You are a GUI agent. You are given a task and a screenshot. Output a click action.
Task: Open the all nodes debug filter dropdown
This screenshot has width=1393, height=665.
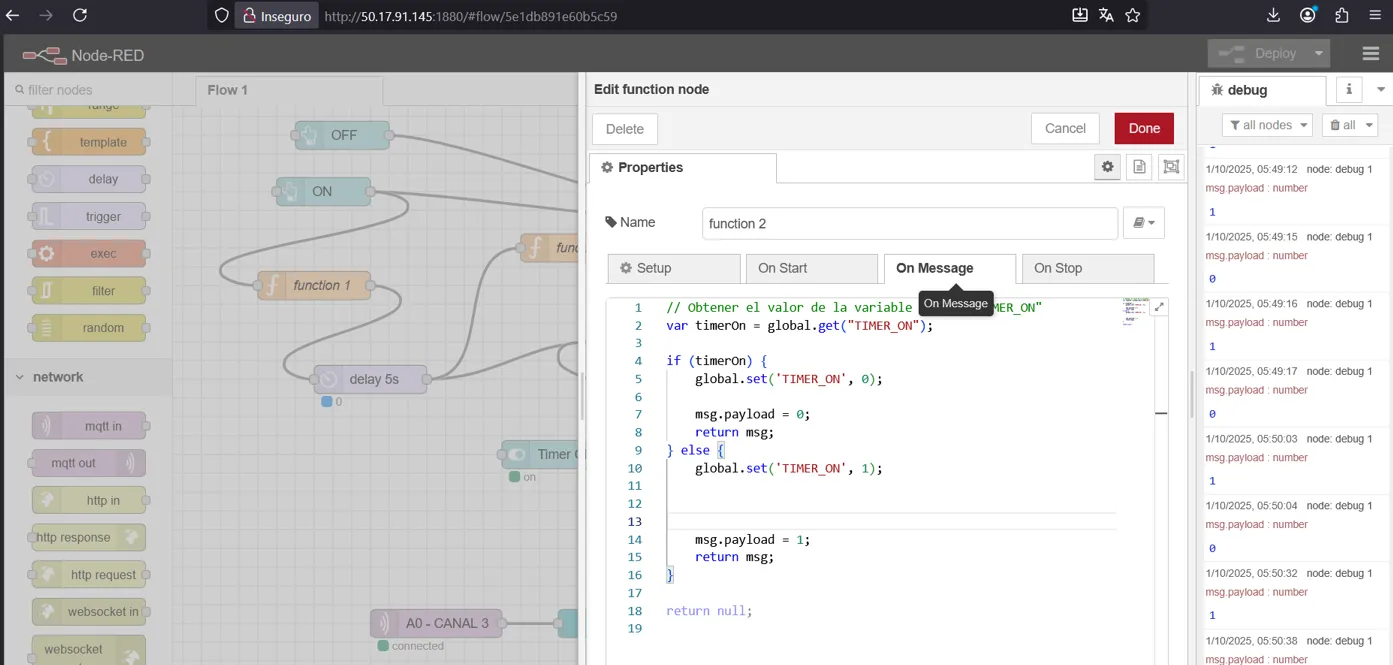[x=1267, y=125]
